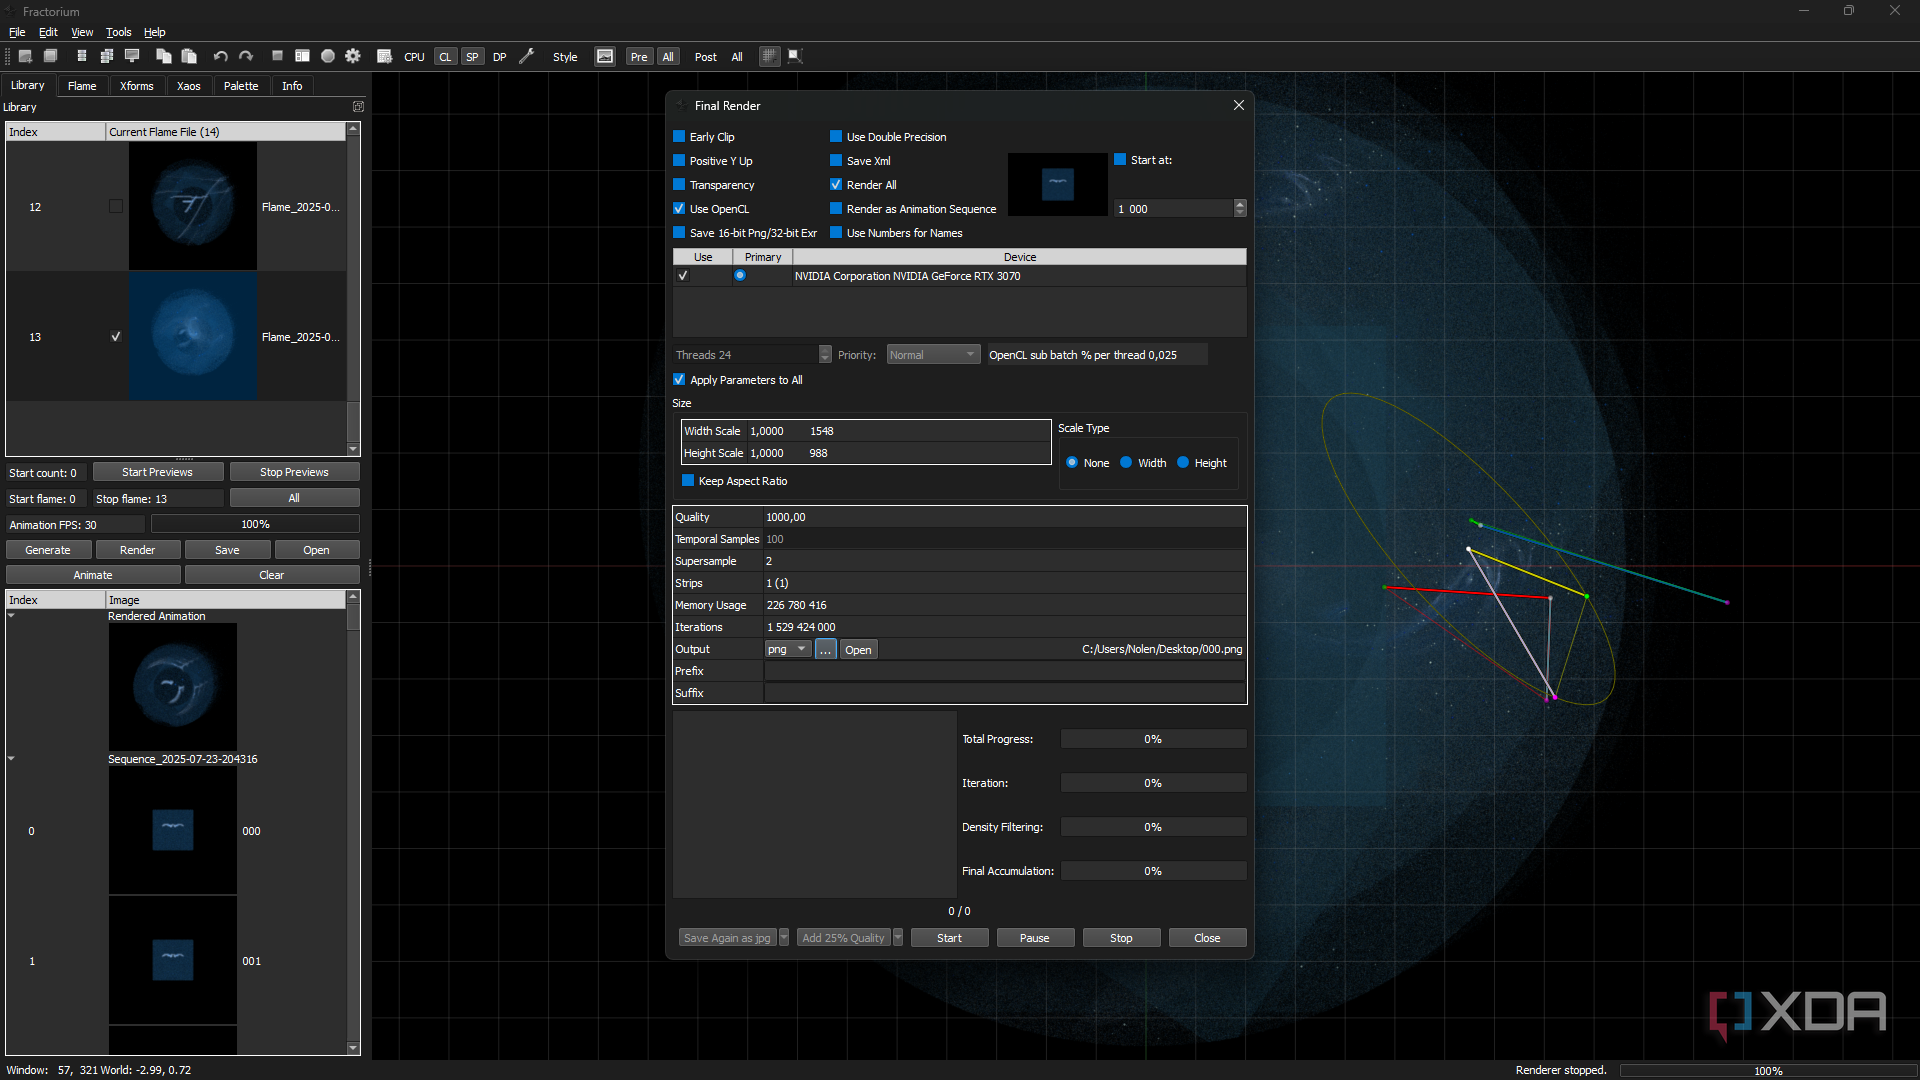Toggle the CL OpenCL toolbar button
The width and height of the screenshot is (1920, 1080).
point(445,57)
